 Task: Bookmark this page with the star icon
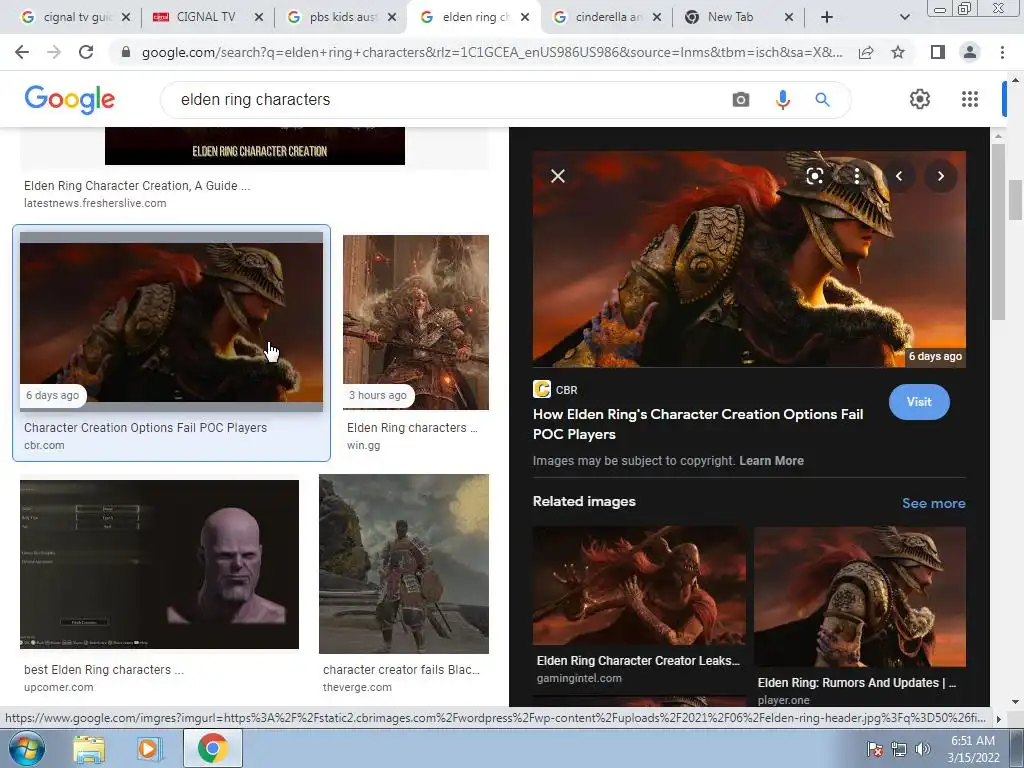pos(898,52)
